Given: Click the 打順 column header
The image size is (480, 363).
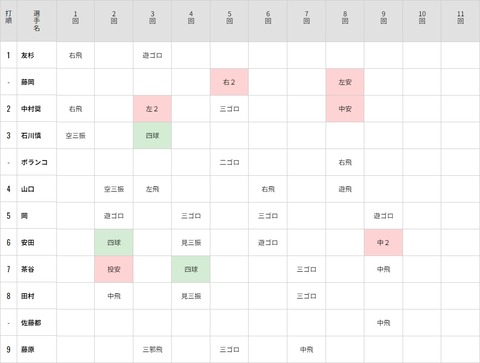Looking at the screenshot, I should point(8,17).
